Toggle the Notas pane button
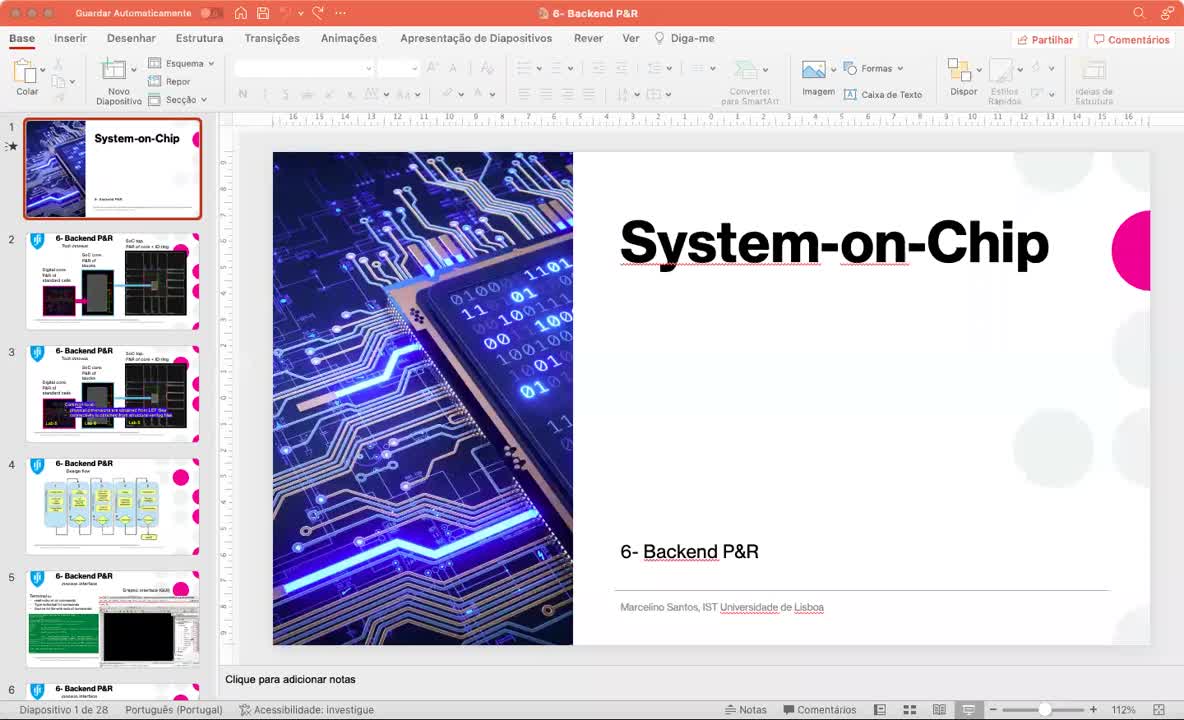1184x720 pixels. click(x=745, y=709)
